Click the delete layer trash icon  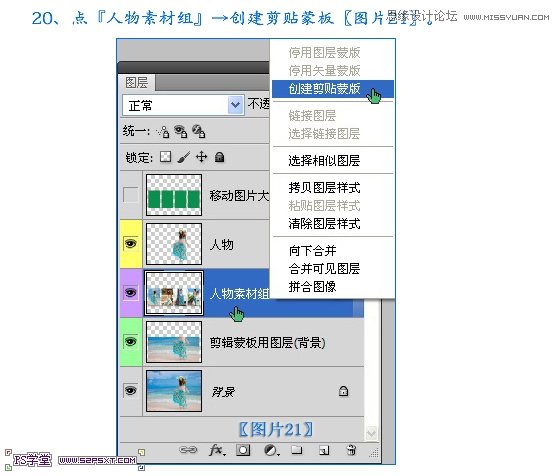tap(351, 450)
